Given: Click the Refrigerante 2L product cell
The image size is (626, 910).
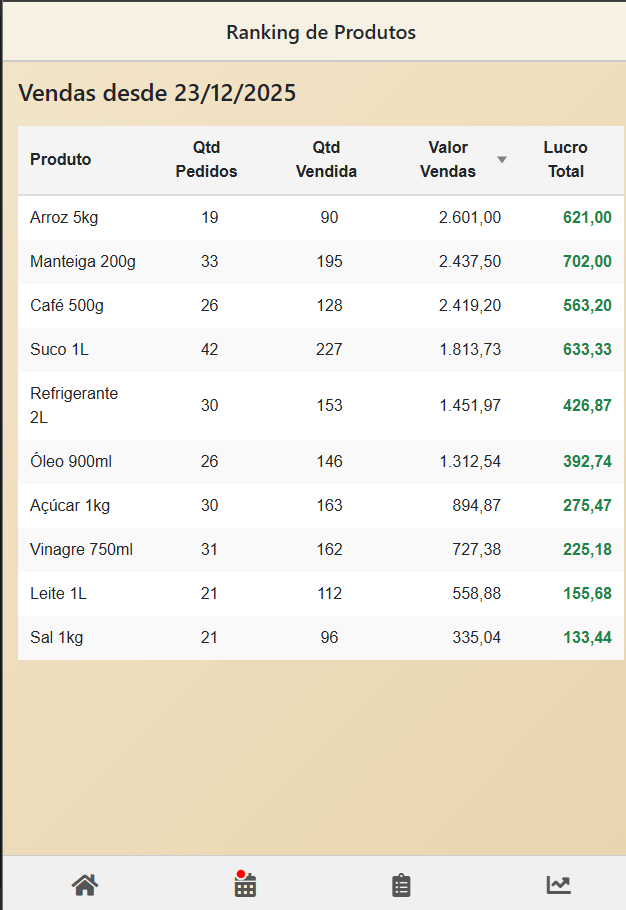Looking at the screenshot, I should pyautogui.click(x=74, y=406).
